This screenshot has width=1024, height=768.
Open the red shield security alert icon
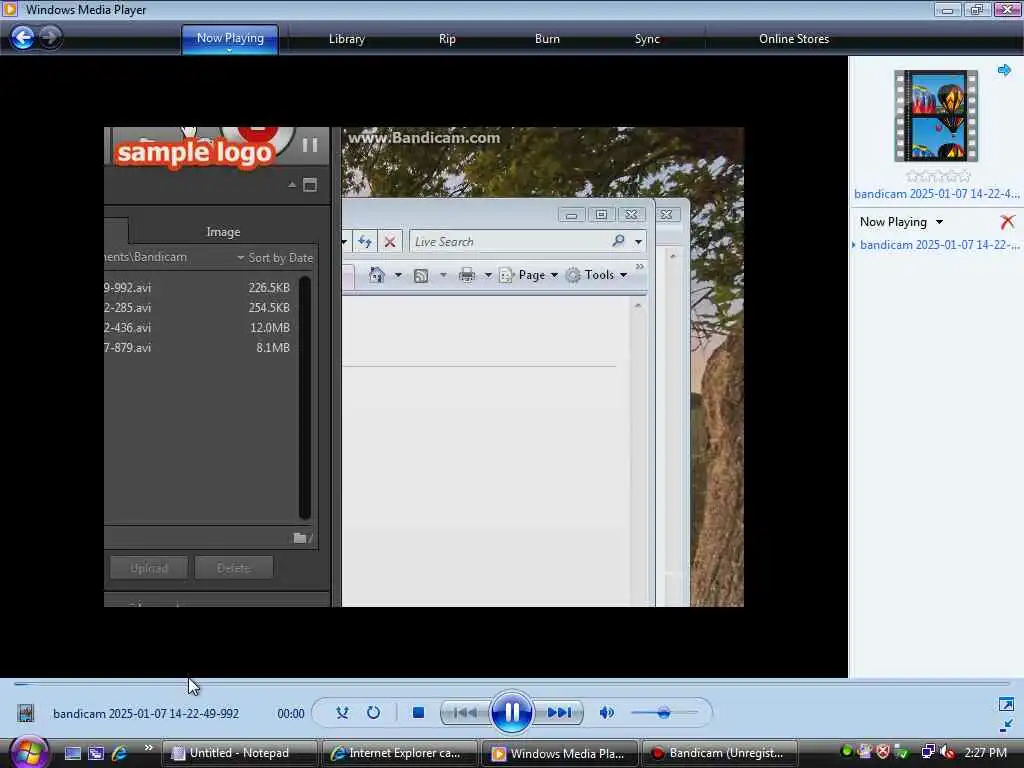(x=883, y=752)
